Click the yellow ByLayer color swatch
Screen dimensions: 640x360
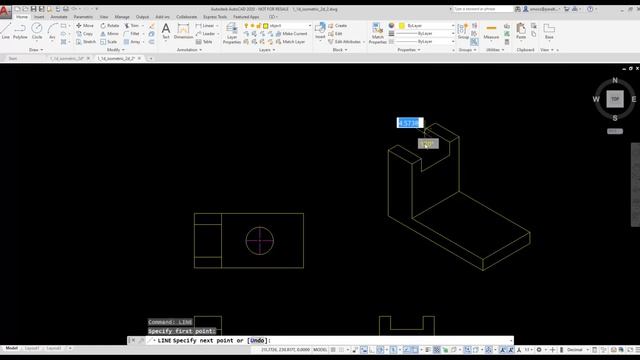[x=402, y=25]
